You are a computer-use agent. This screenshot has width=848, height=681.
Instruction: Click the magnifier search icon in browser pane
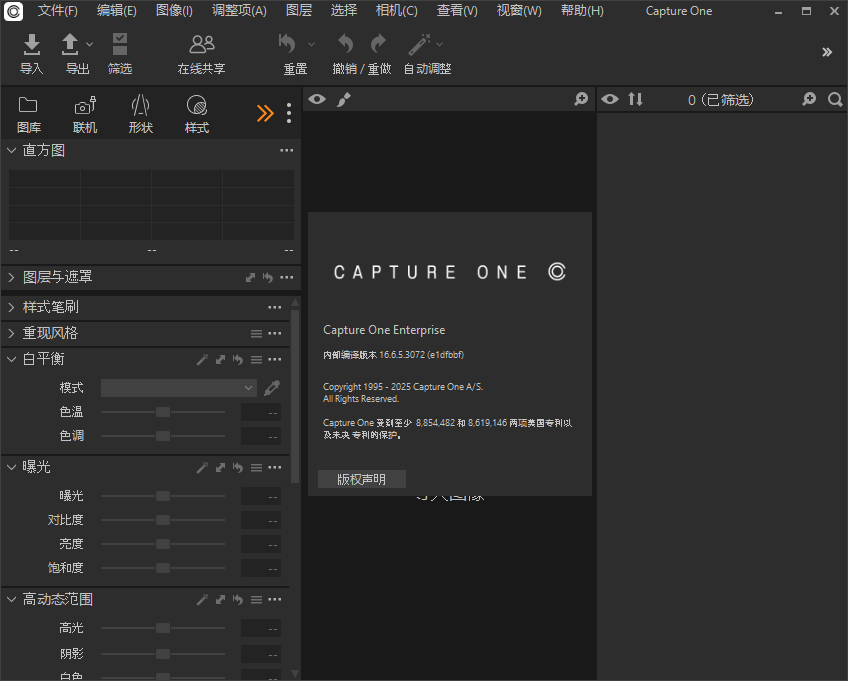click(x=836, y=99)
